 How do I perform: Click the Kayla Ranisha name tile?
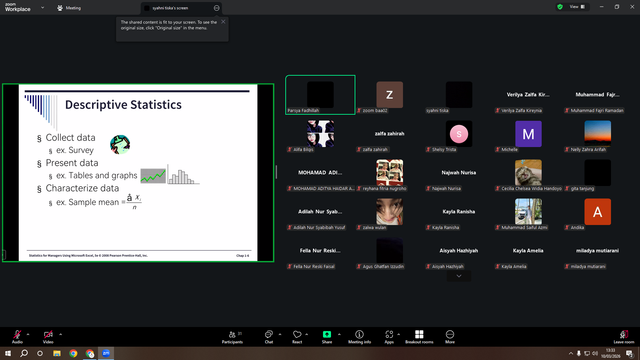pyautogui.click(x=459, y=212)
